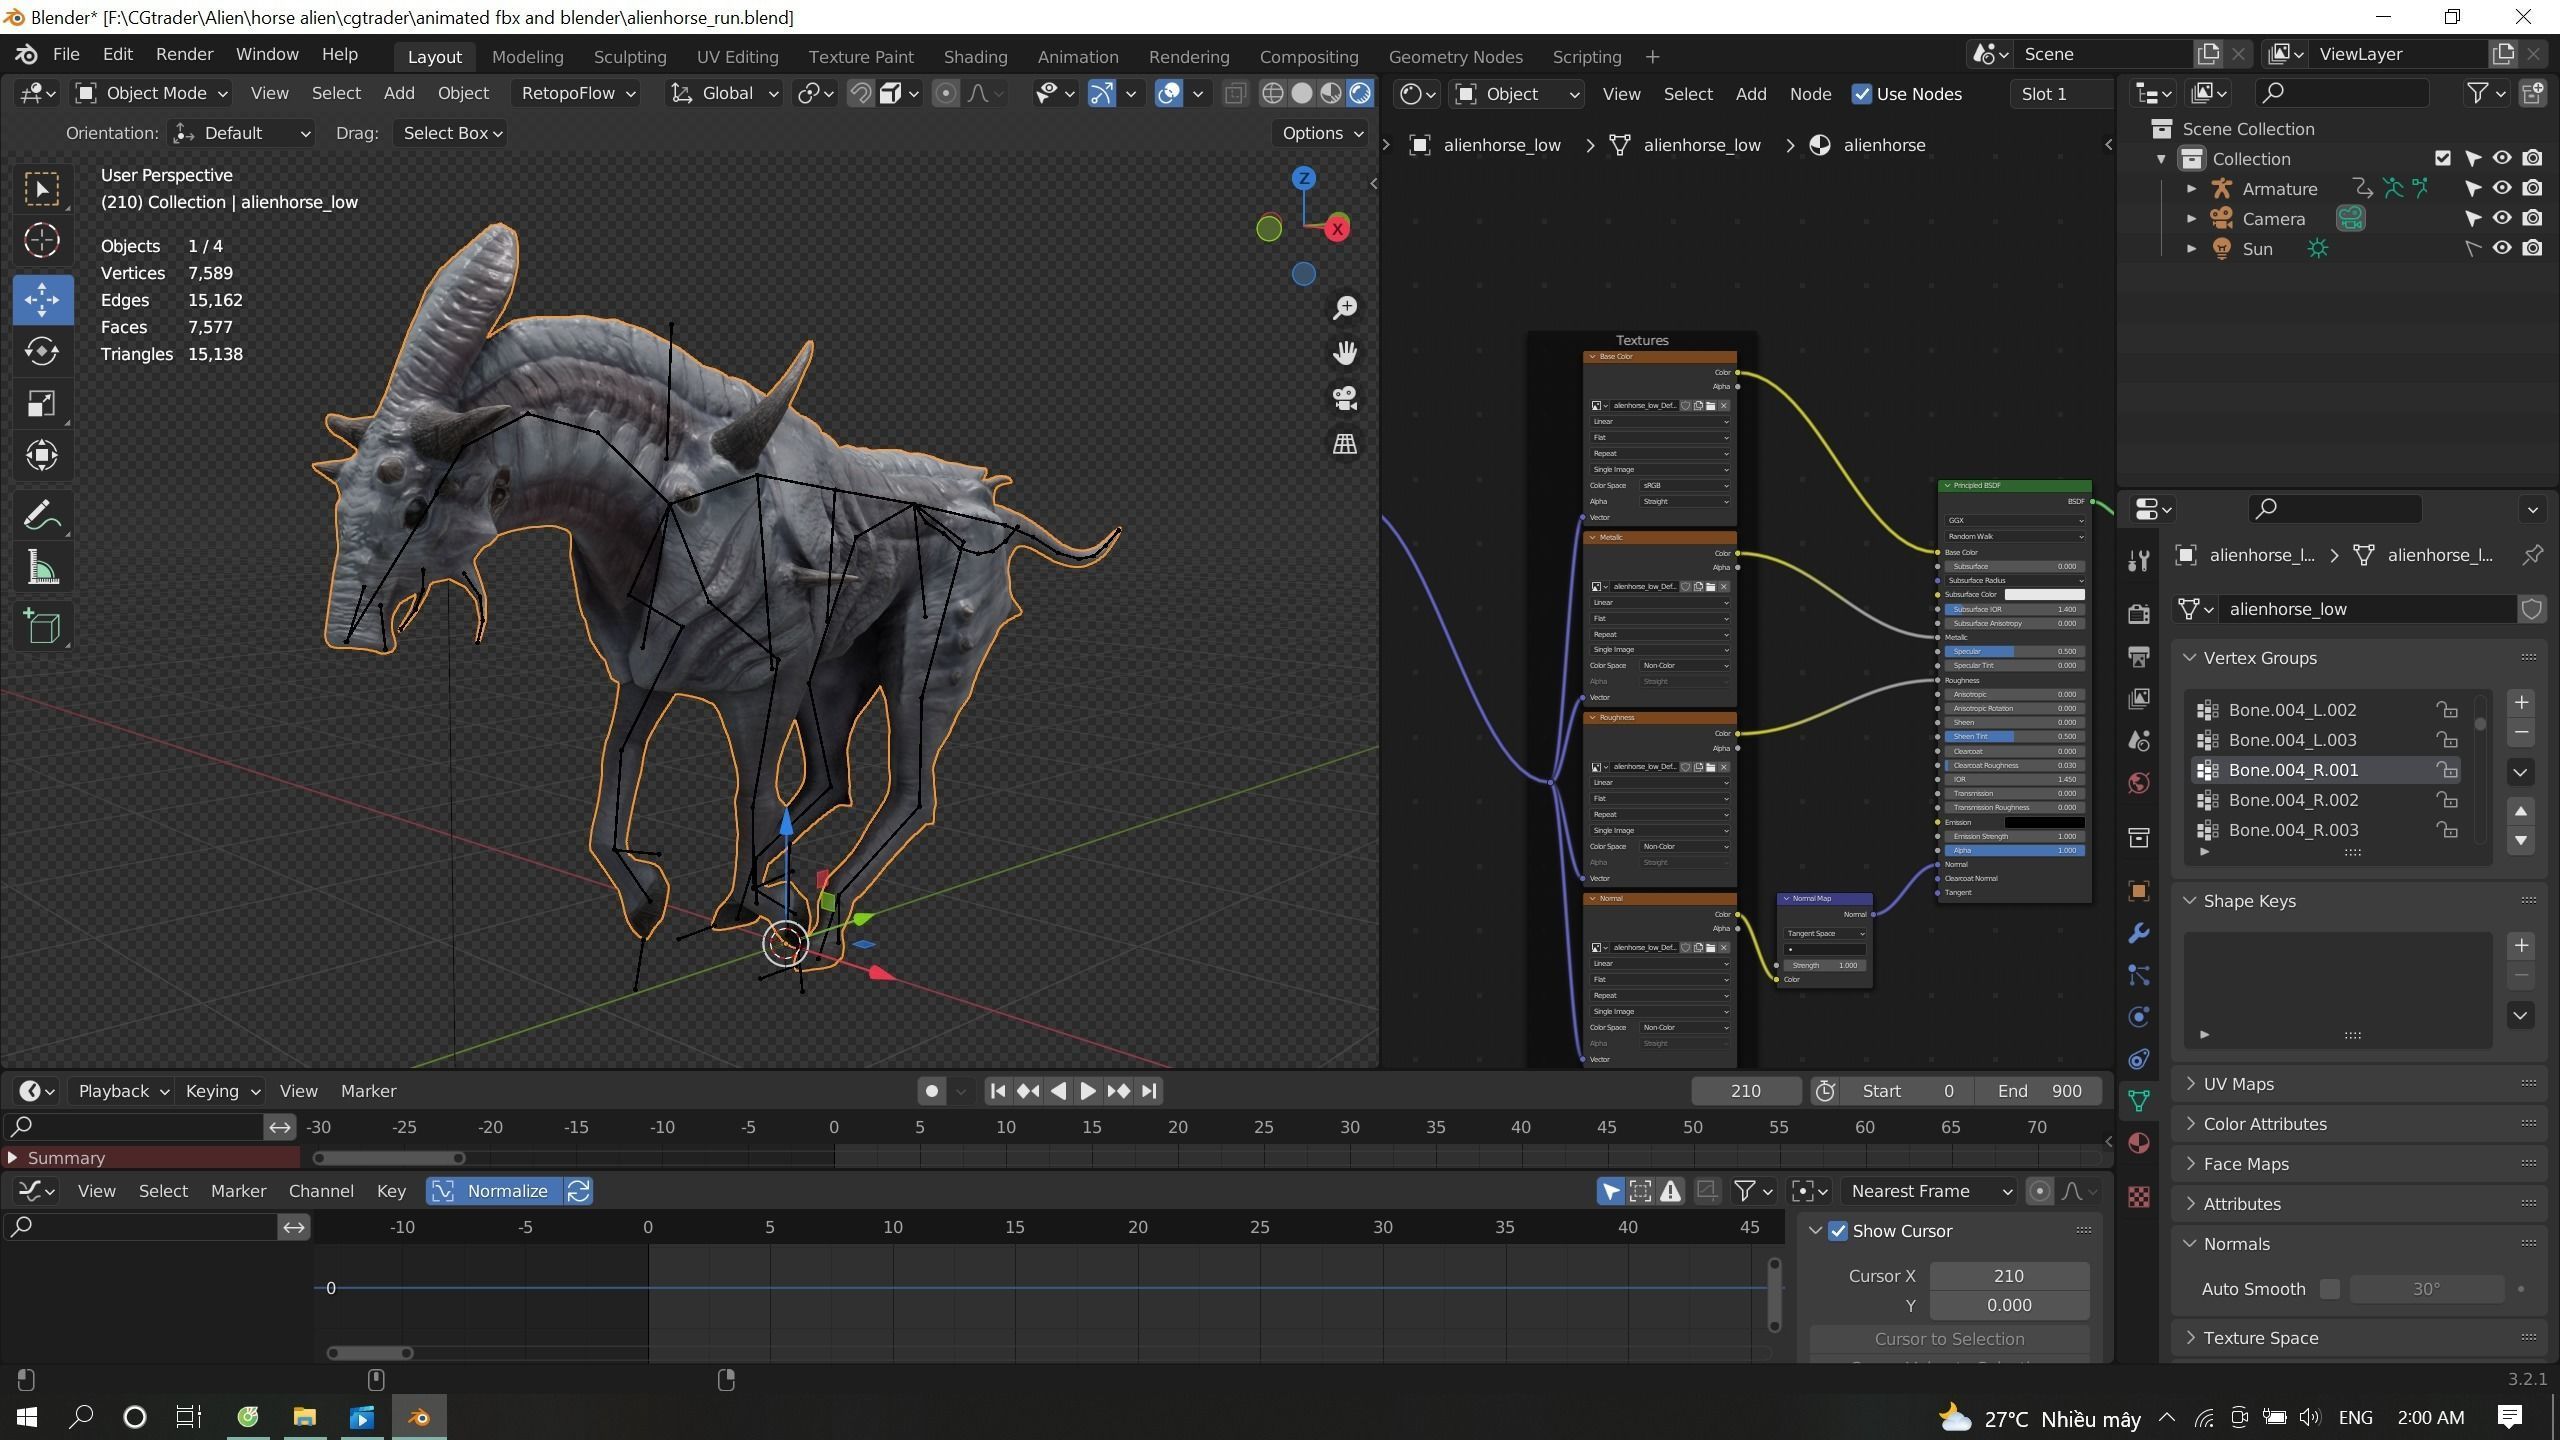This screenshot has width=2560, height=1440.
Task: Switch to the UV Editing workspace tab
Action: click(737, 57)
